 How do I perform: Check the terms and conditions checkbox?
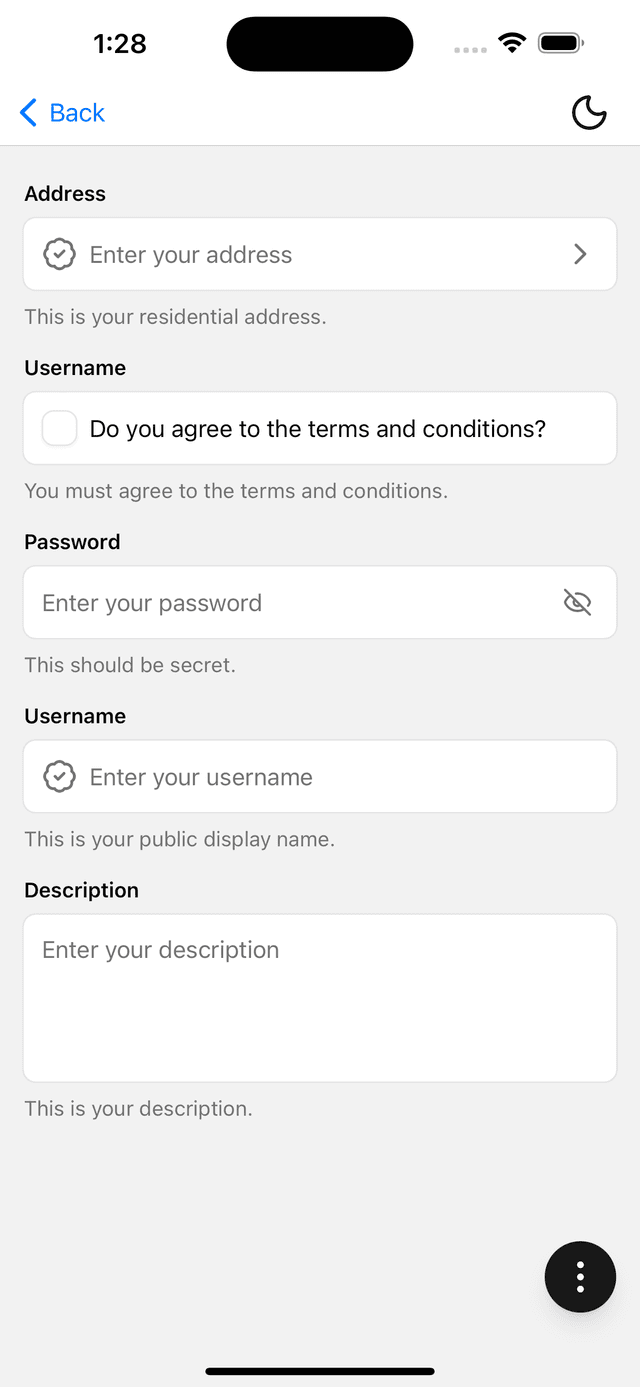tap(59, 429)
